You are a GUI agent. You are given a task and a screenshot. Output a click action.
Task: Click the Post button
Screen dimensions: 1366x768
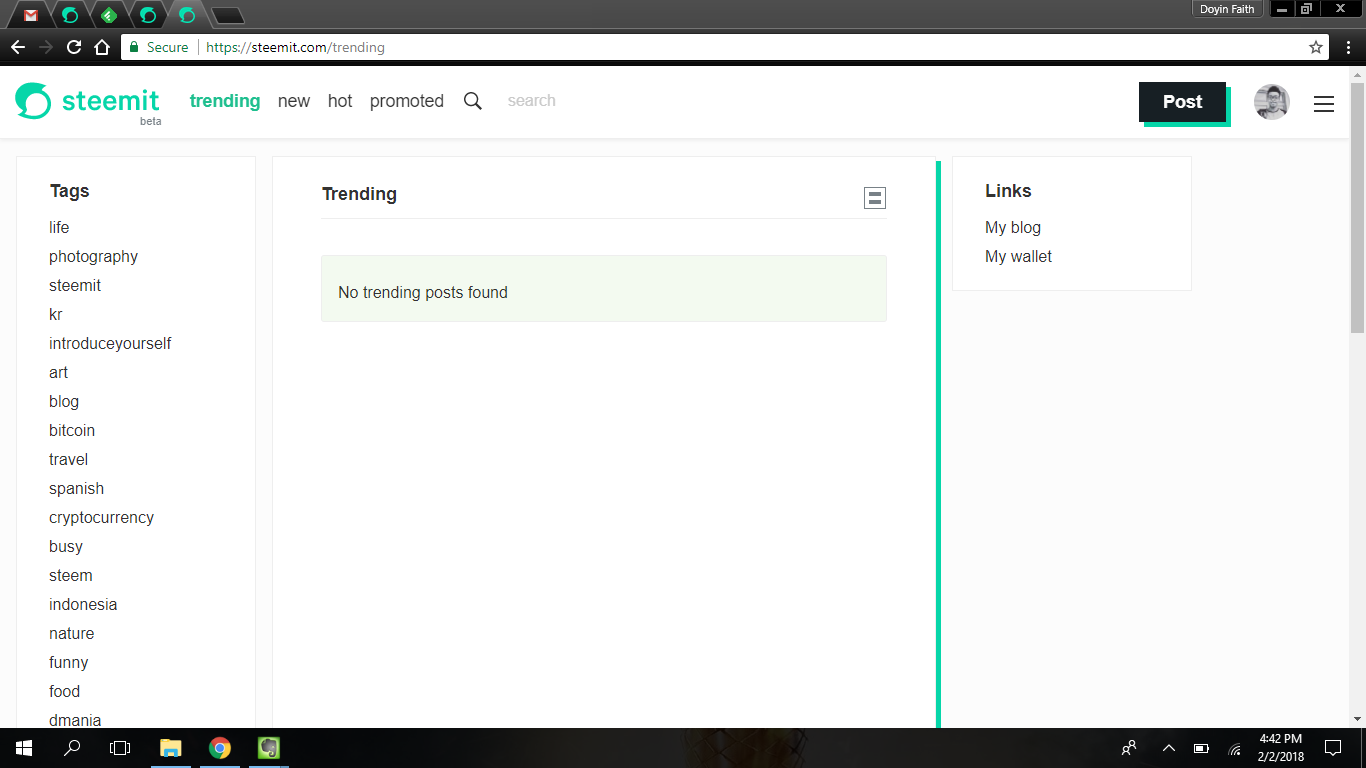tap(1182, 102)
